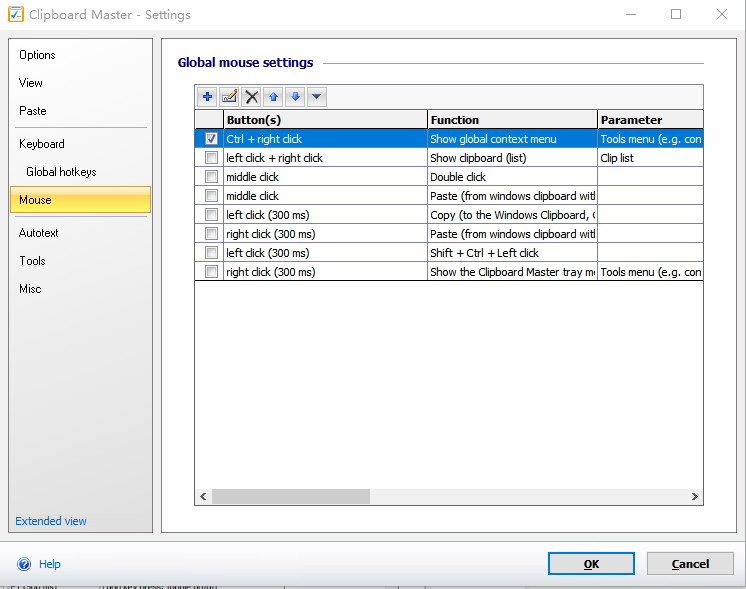Click the Cancel button
The width and height of the screenshot is (746, 589).
[690, 564]
